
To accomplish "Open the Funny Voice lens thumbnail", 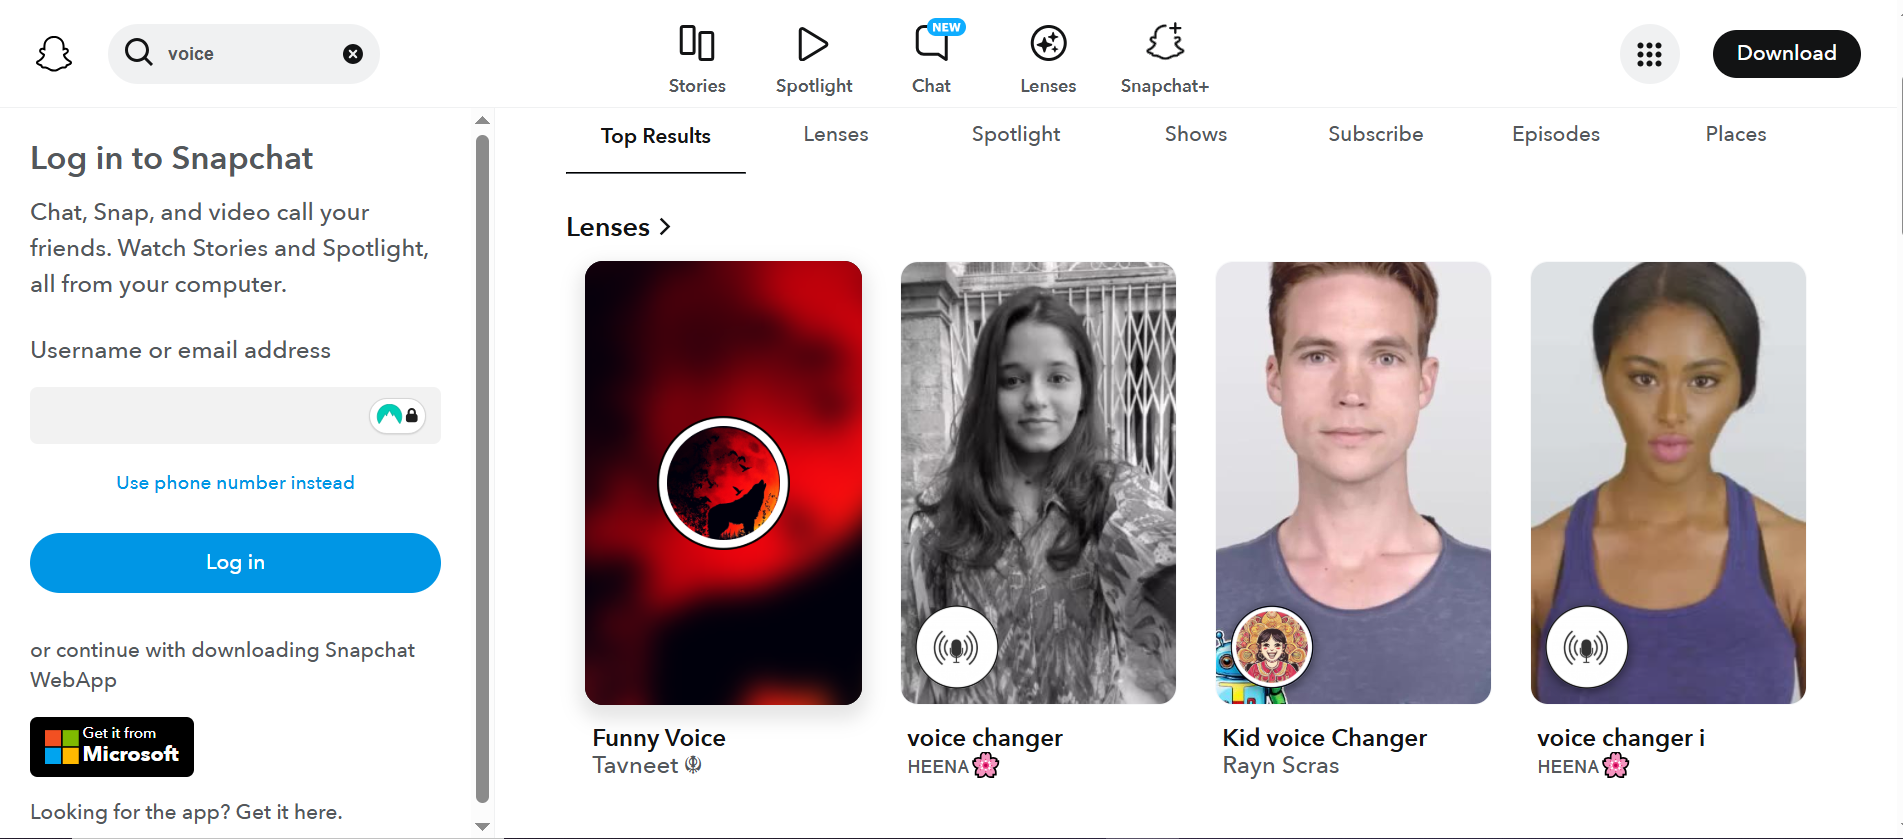I will point(723,483).
